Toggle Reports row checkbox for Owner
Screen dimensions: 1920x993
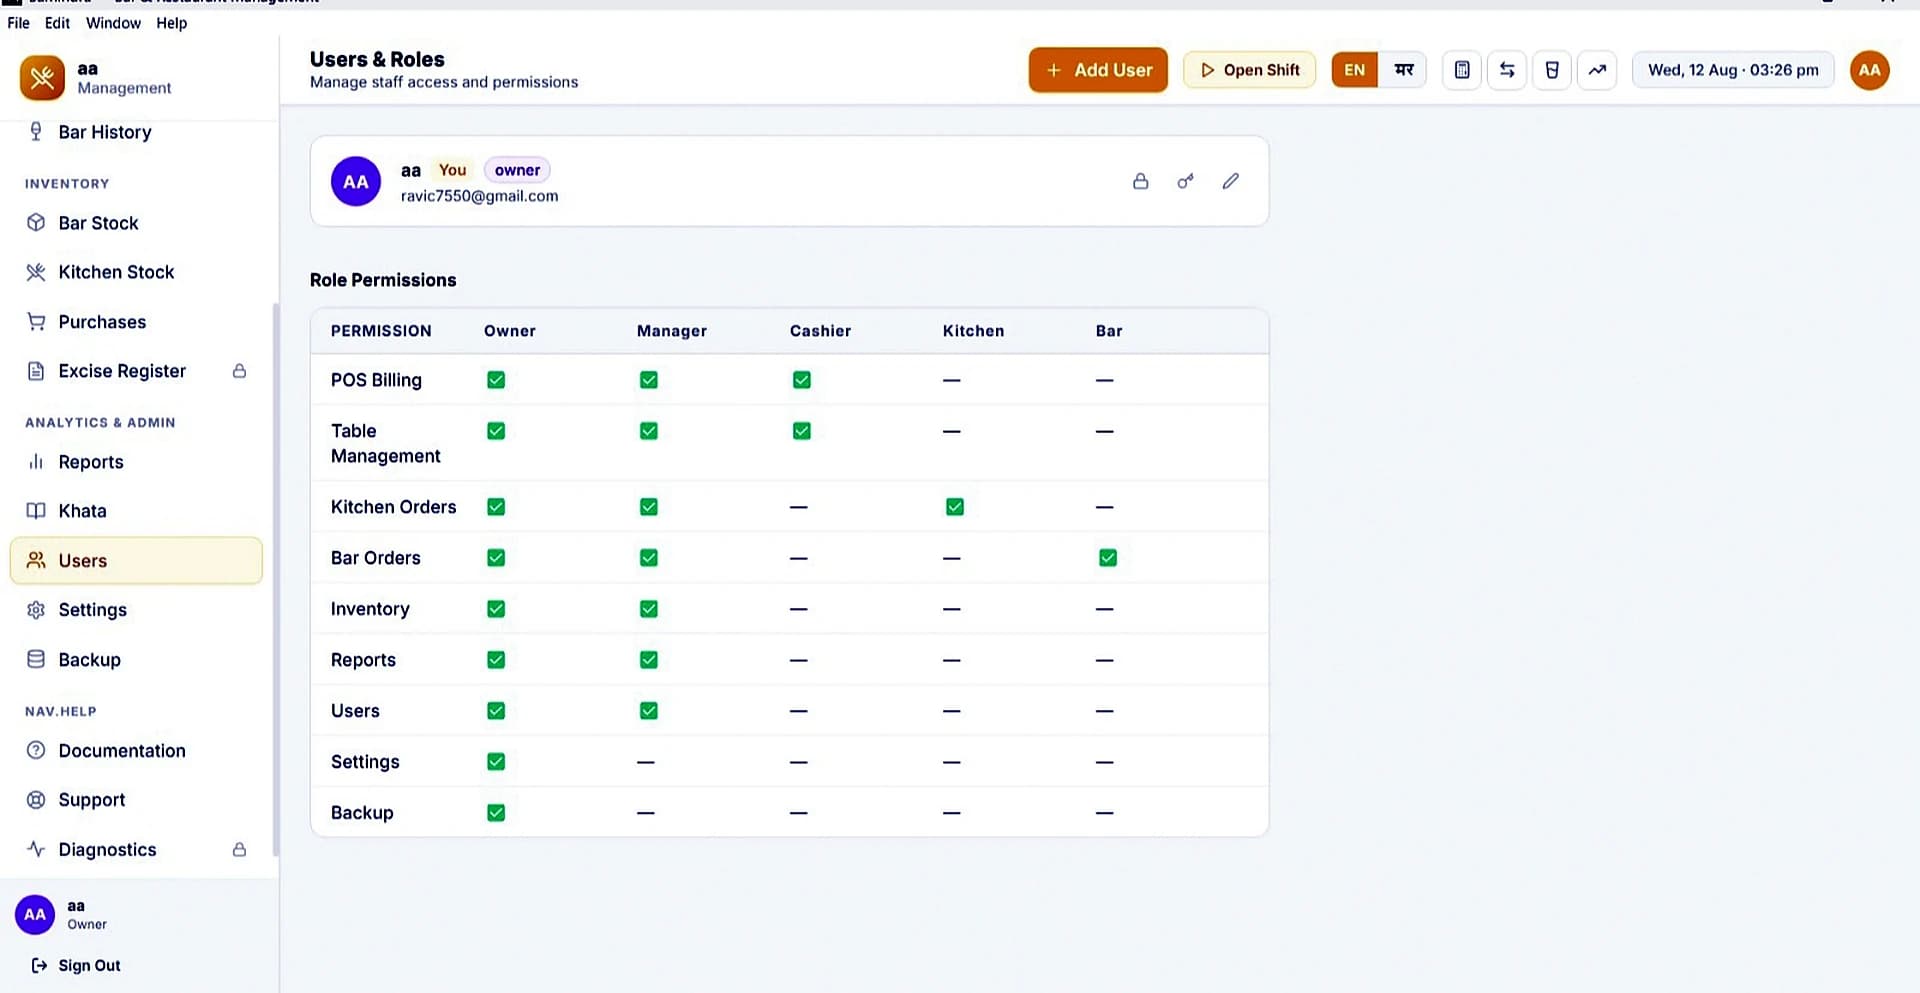point(496,660)
